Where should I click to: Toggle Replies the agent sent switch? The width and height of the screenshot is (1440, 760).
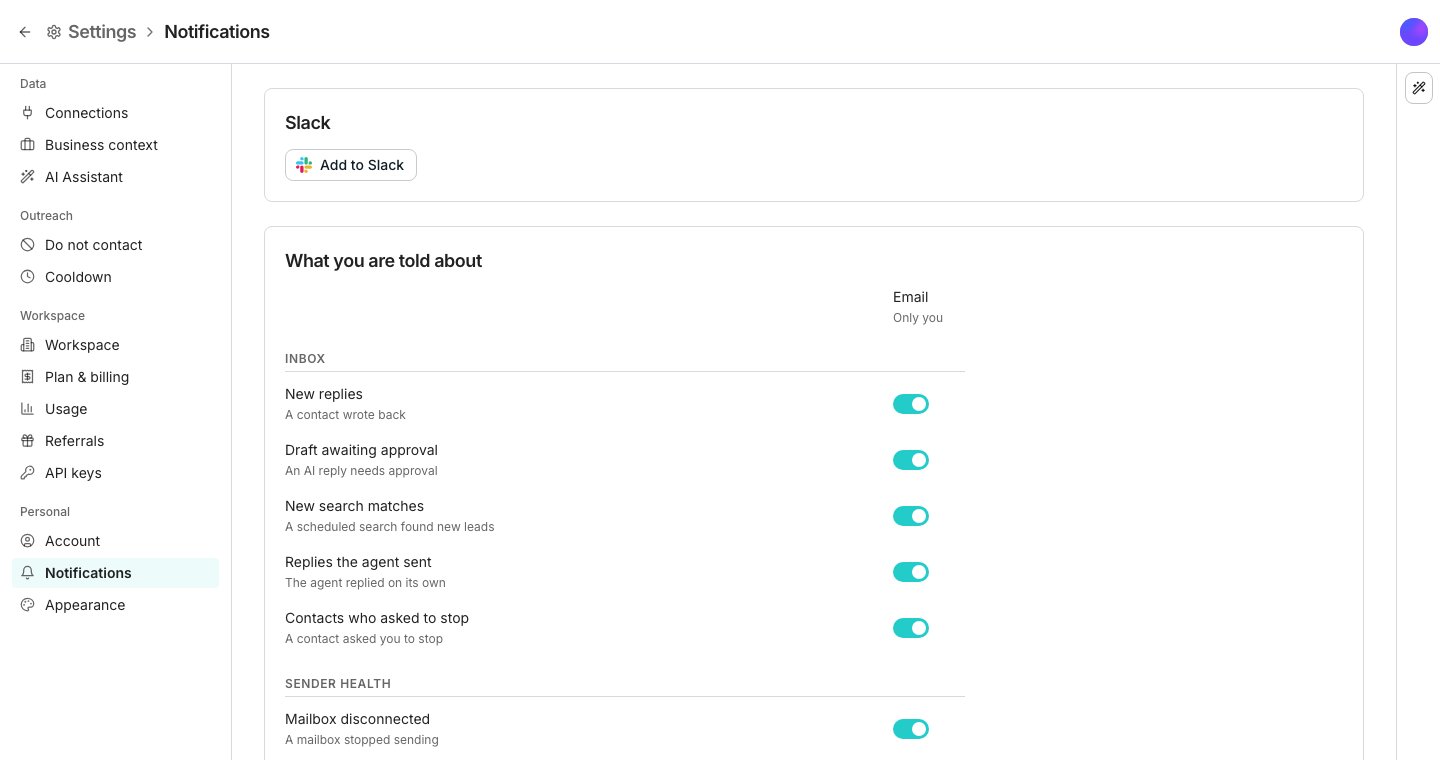(911, 572)
